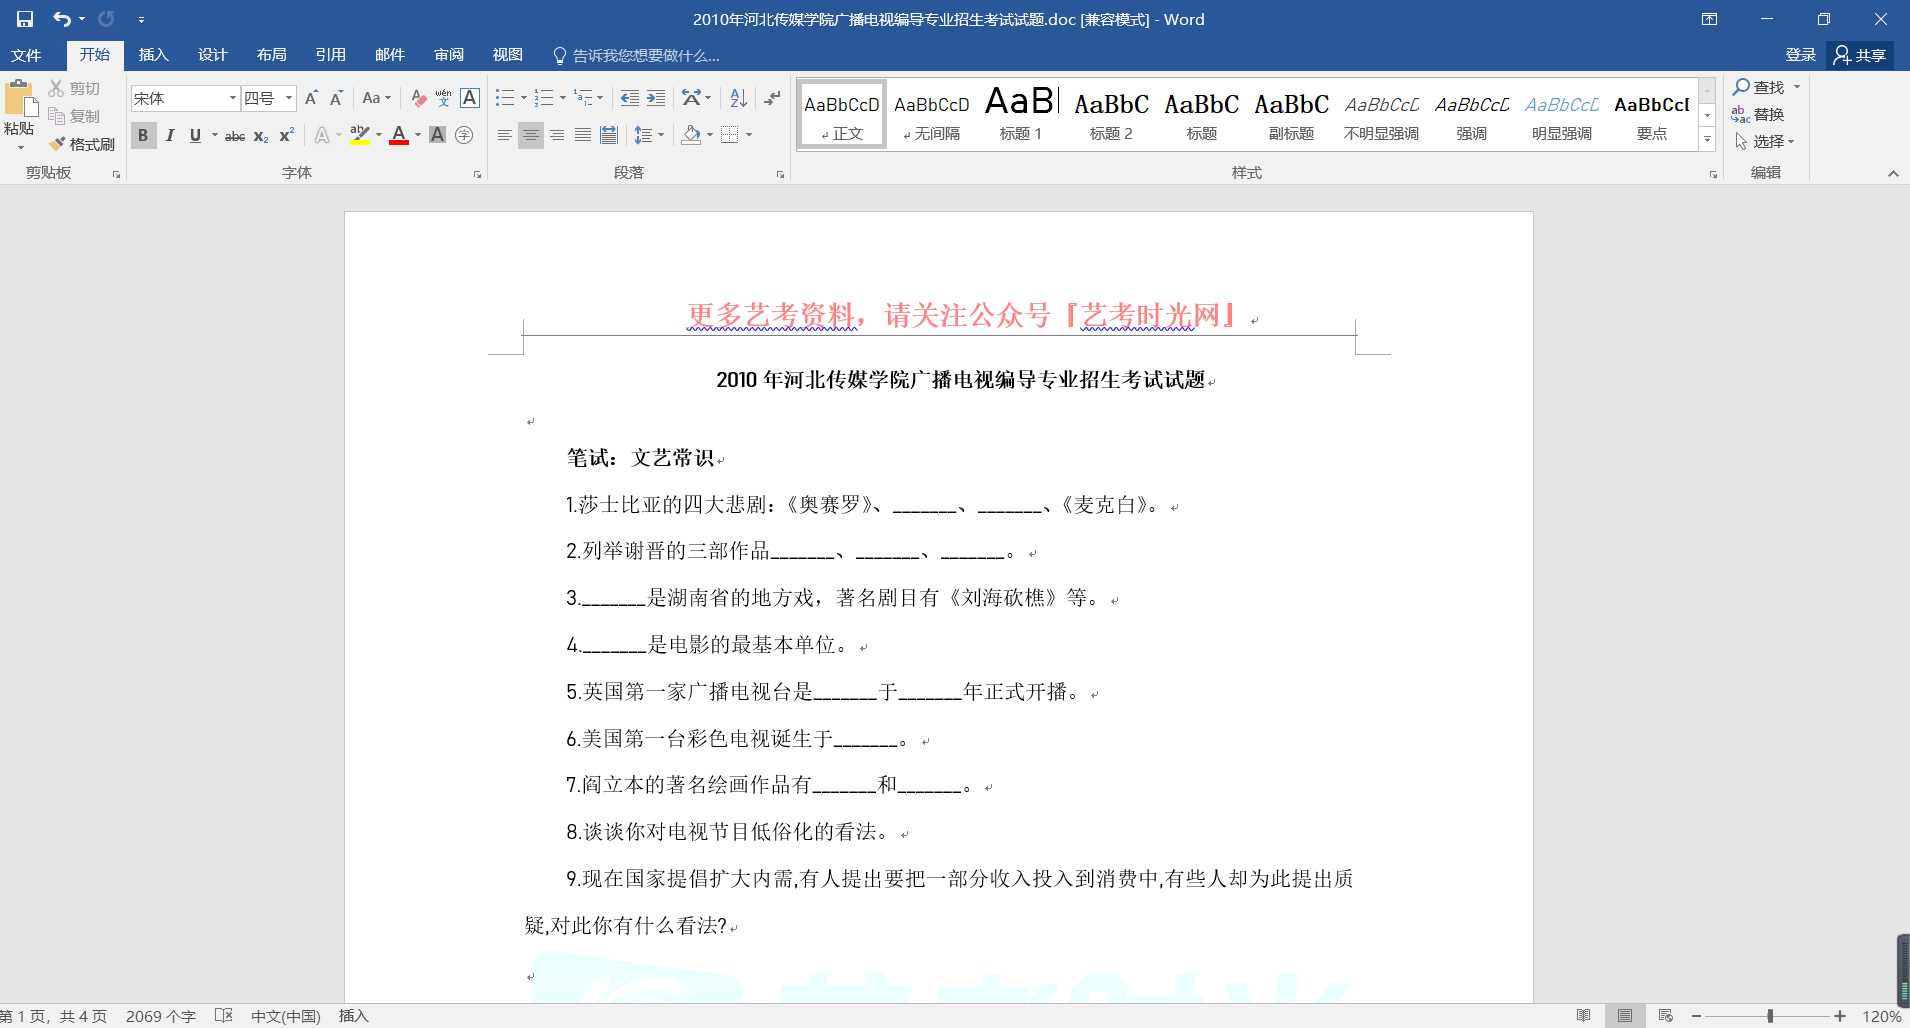
Task: Click the 标题 1 style thumbnail
Action: pyautogui.click(x=1021, y=114)
